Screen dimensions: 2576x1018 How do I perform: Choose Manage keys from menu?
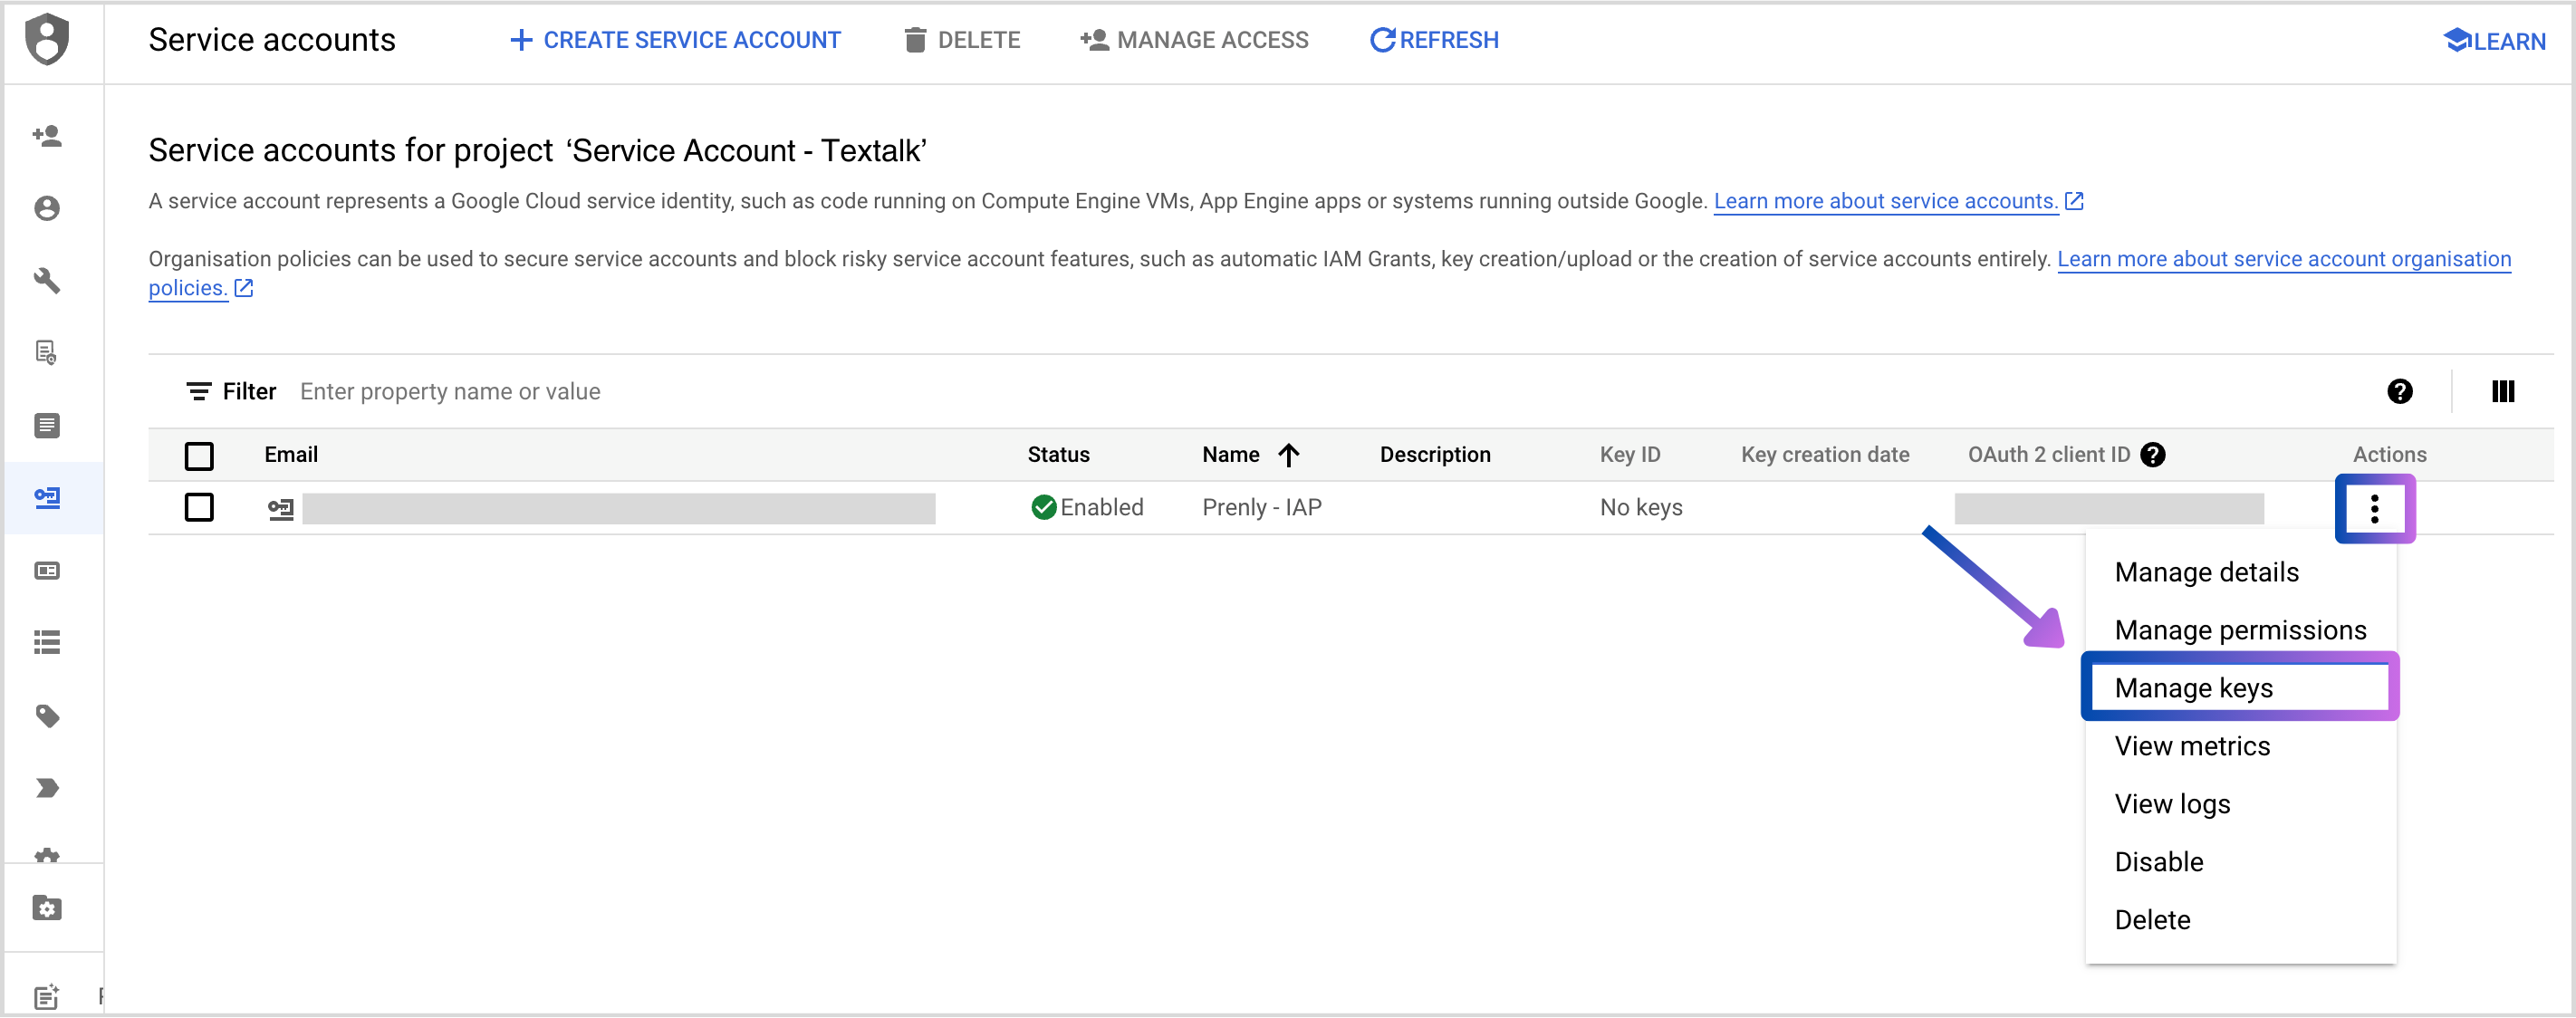[x=2193, y=688]
